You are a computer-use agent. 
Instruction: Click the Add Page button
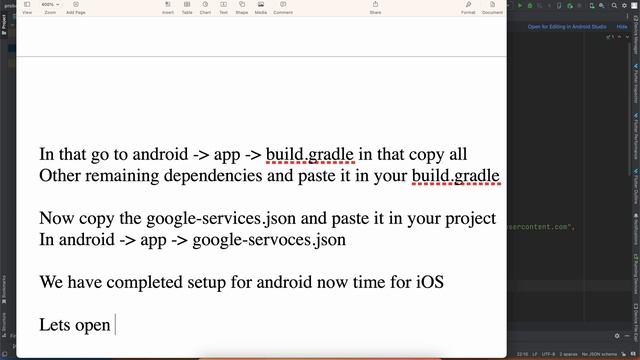pos(76,8)
